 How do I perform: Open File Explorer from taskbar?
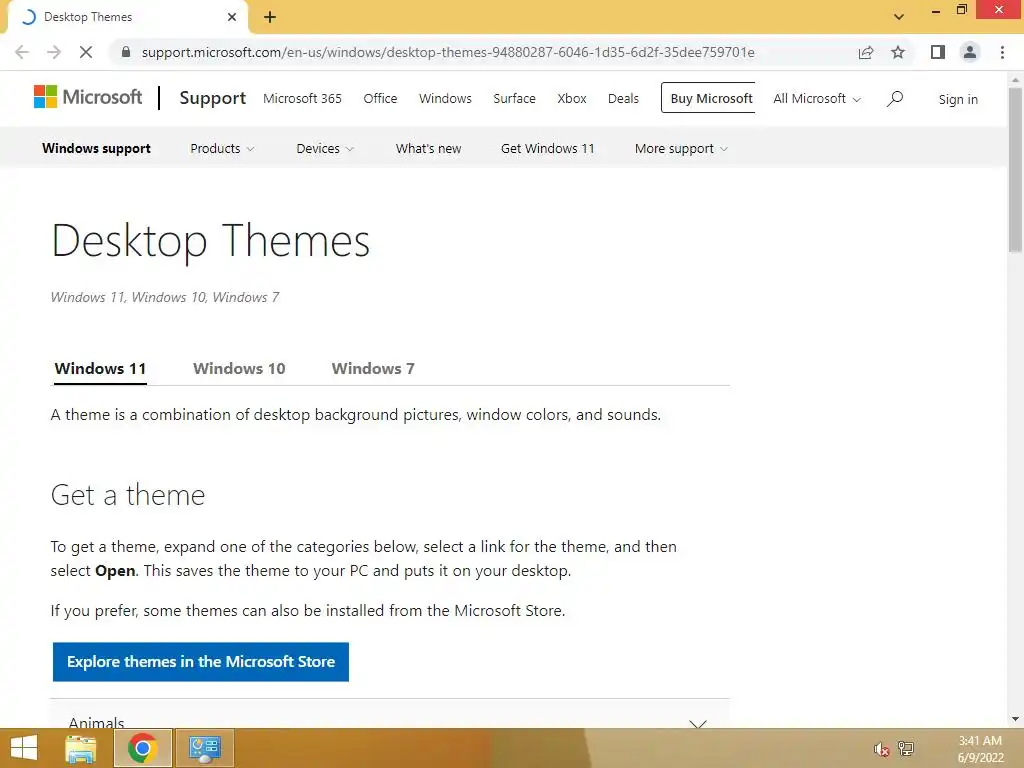[81, 748]
